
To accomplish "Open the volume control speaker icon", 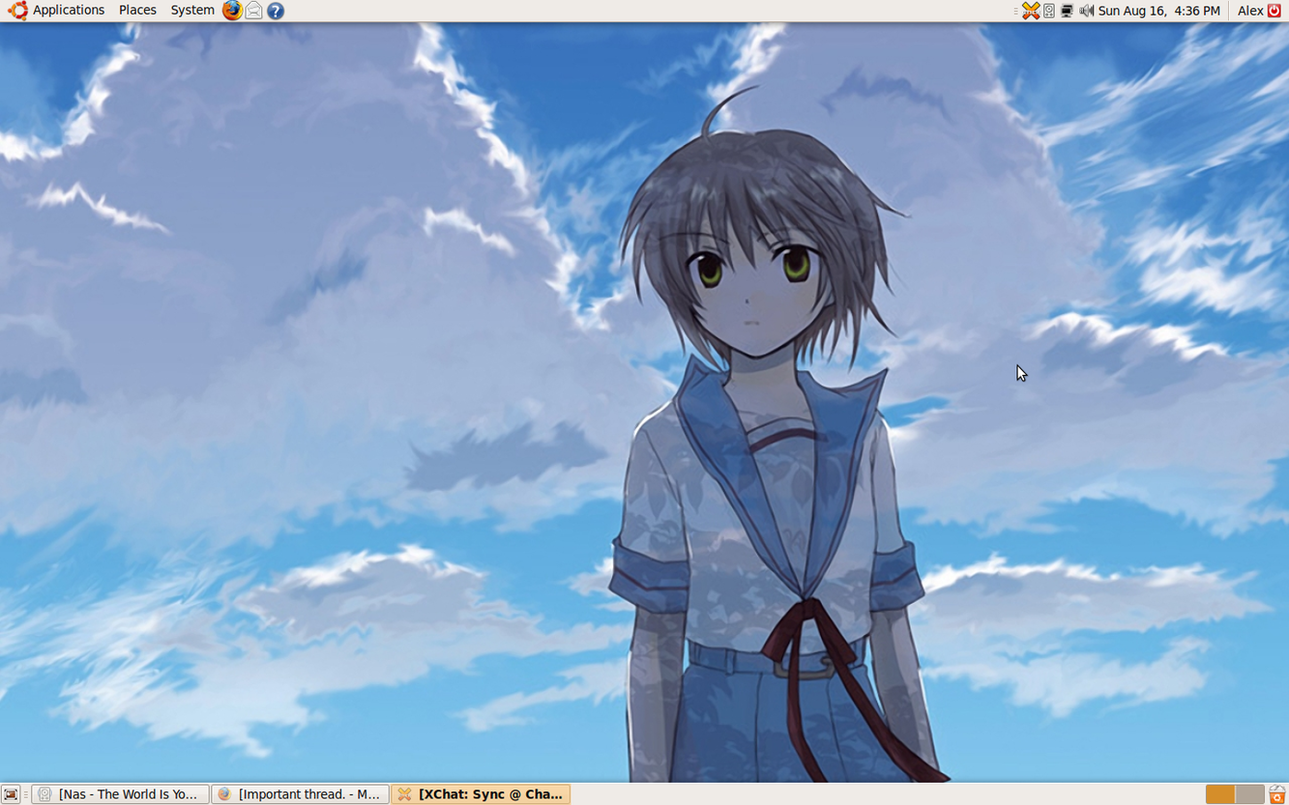I will pyautogui.click(x=1086, y=11).
